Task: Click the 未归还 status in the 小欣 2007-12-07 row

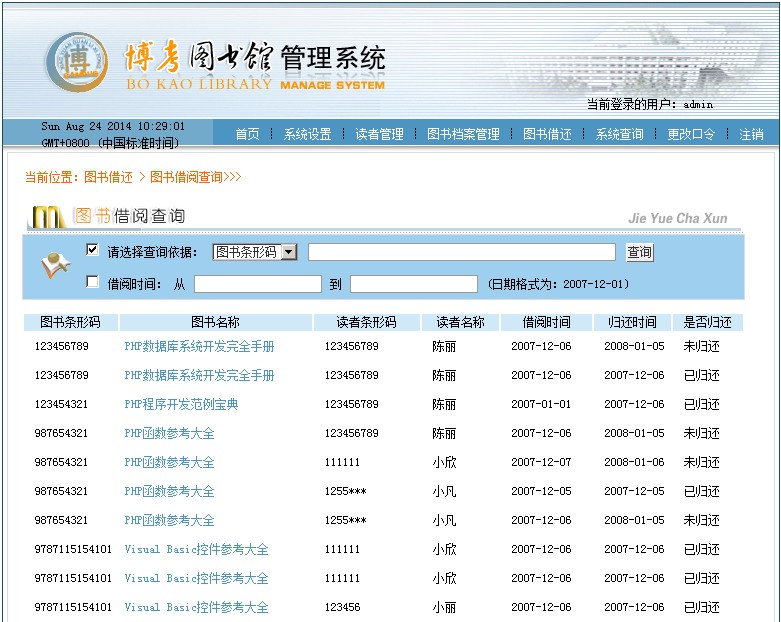Action: (x=701, y=462)
